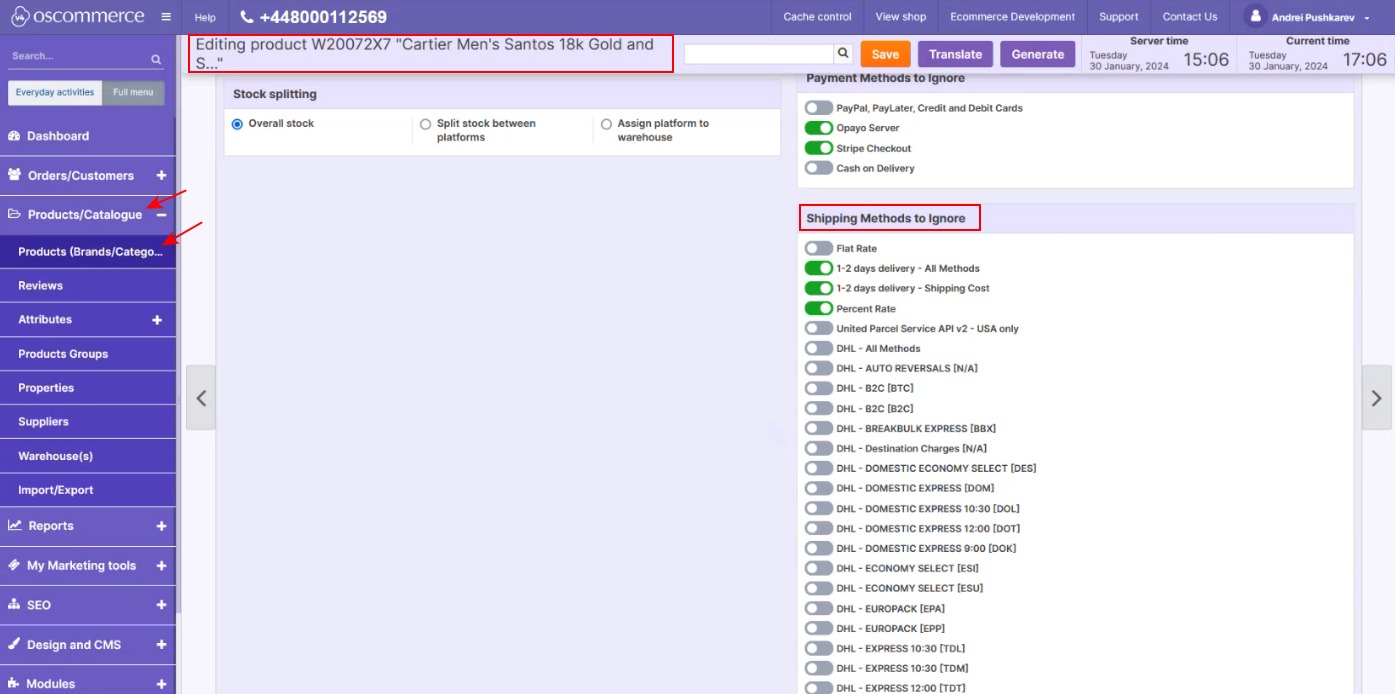The height and width of the screenshot is (694, 1395).
Task: Open Andrei Pushkarev dropdown arrow
Action: 1367,18
